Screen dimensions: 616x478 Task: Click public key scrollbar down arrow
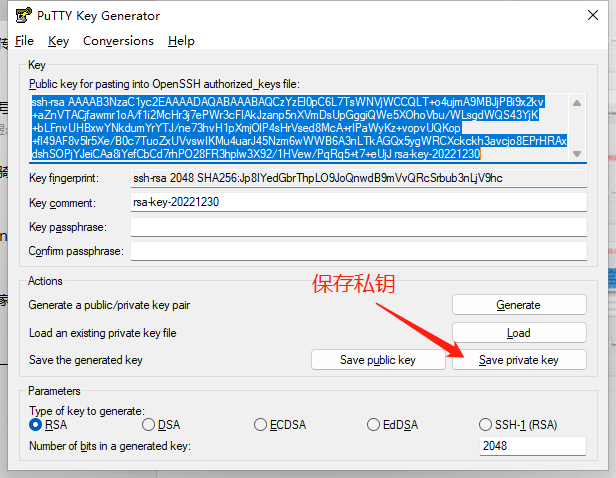[x=576, y=153]
